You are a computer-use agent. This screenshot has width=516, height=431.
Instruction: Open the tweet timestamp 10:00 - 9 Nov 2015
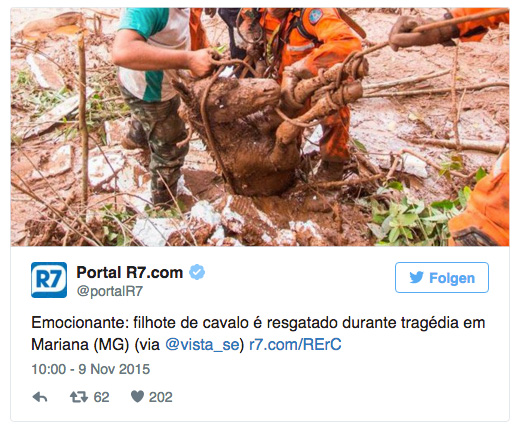[x=91, y=369]
